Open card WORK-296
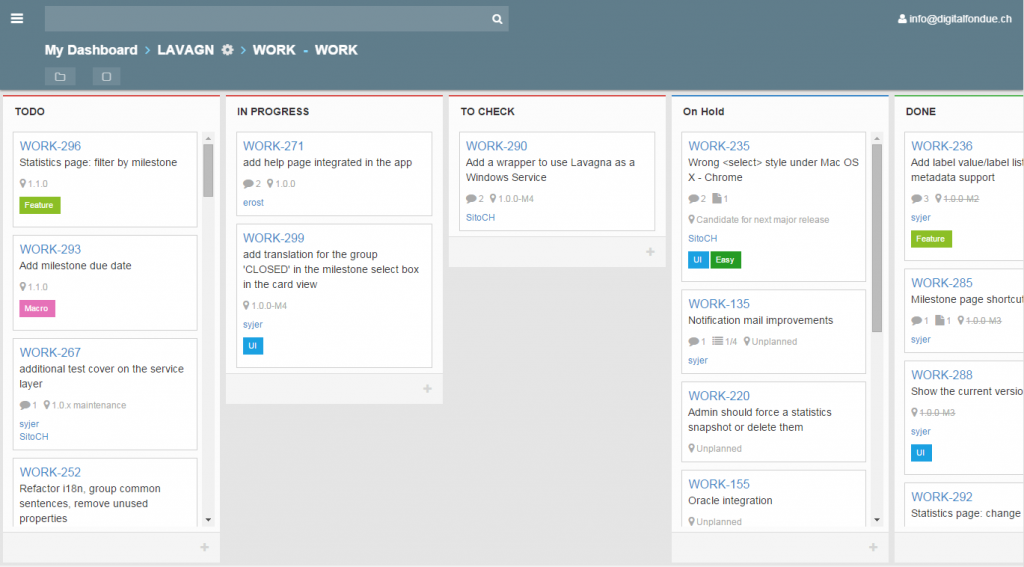Screen dimensions: 1024x567 tap(50, 146)
